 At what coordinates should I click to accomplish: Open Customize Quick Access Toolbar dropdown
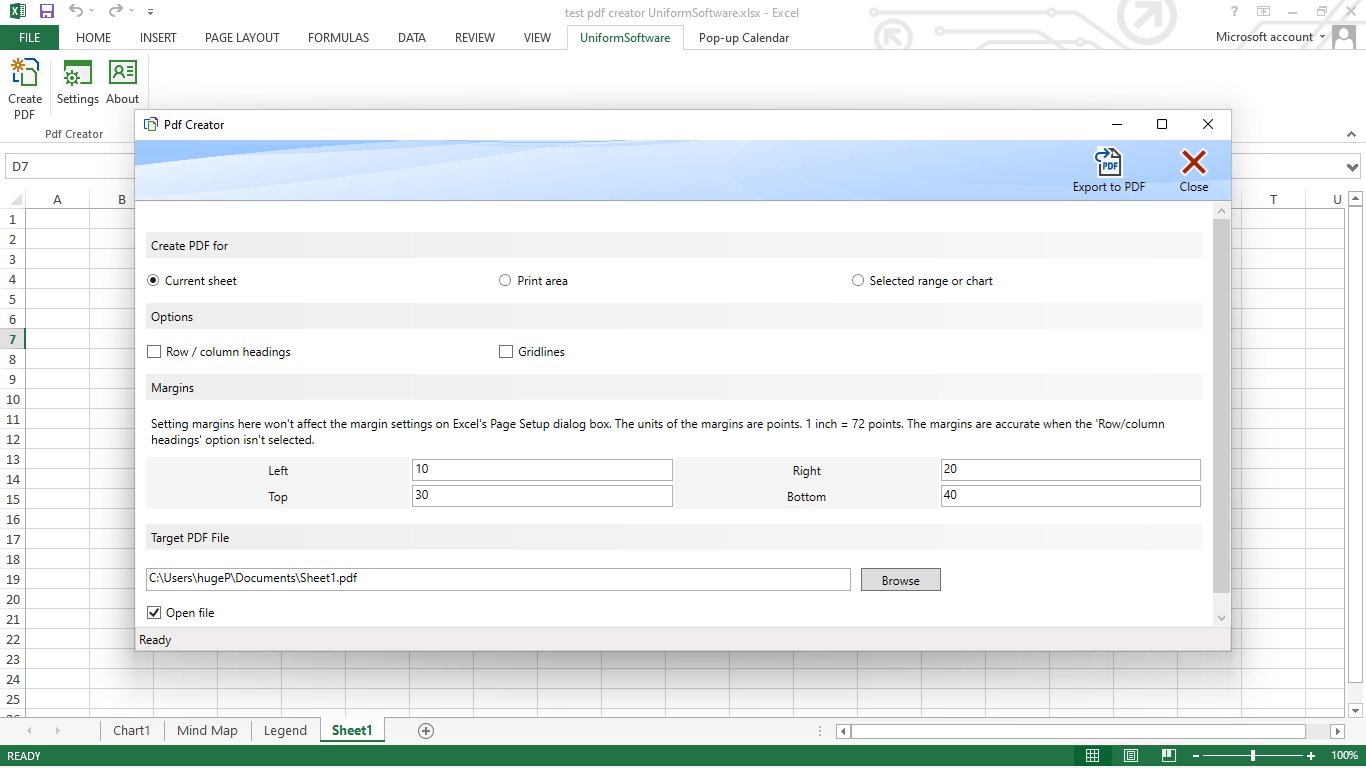[x=150, y=12]
